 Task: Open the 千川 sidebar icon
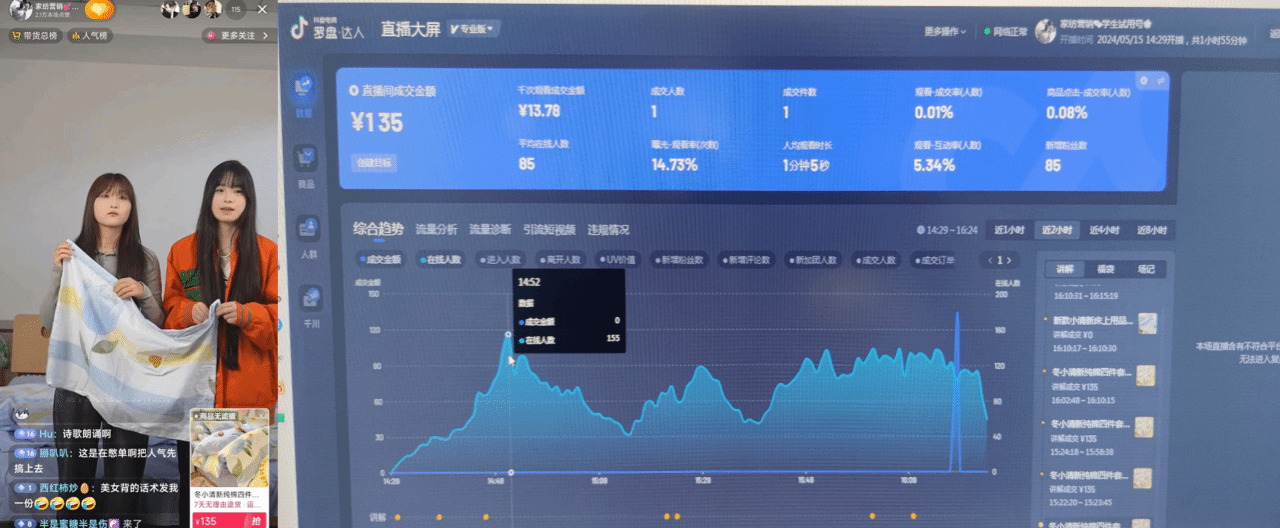point(311,303)
